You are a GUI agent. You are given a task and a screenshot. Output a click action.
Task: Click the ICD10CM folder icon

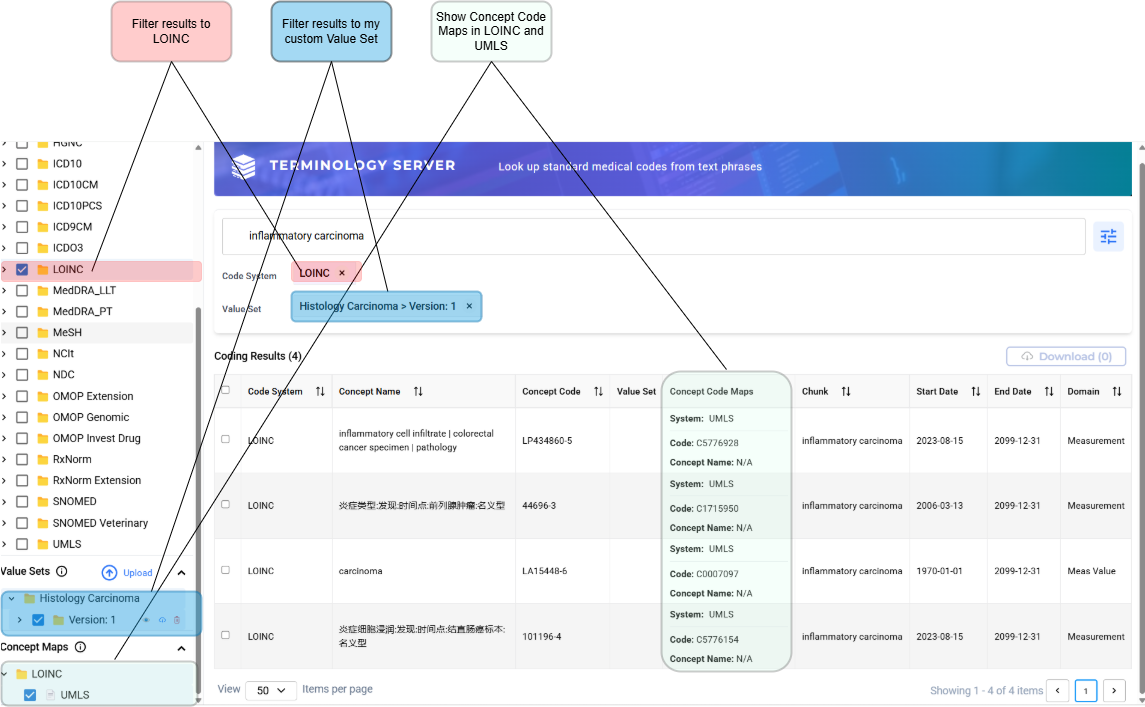click(43, 185)
